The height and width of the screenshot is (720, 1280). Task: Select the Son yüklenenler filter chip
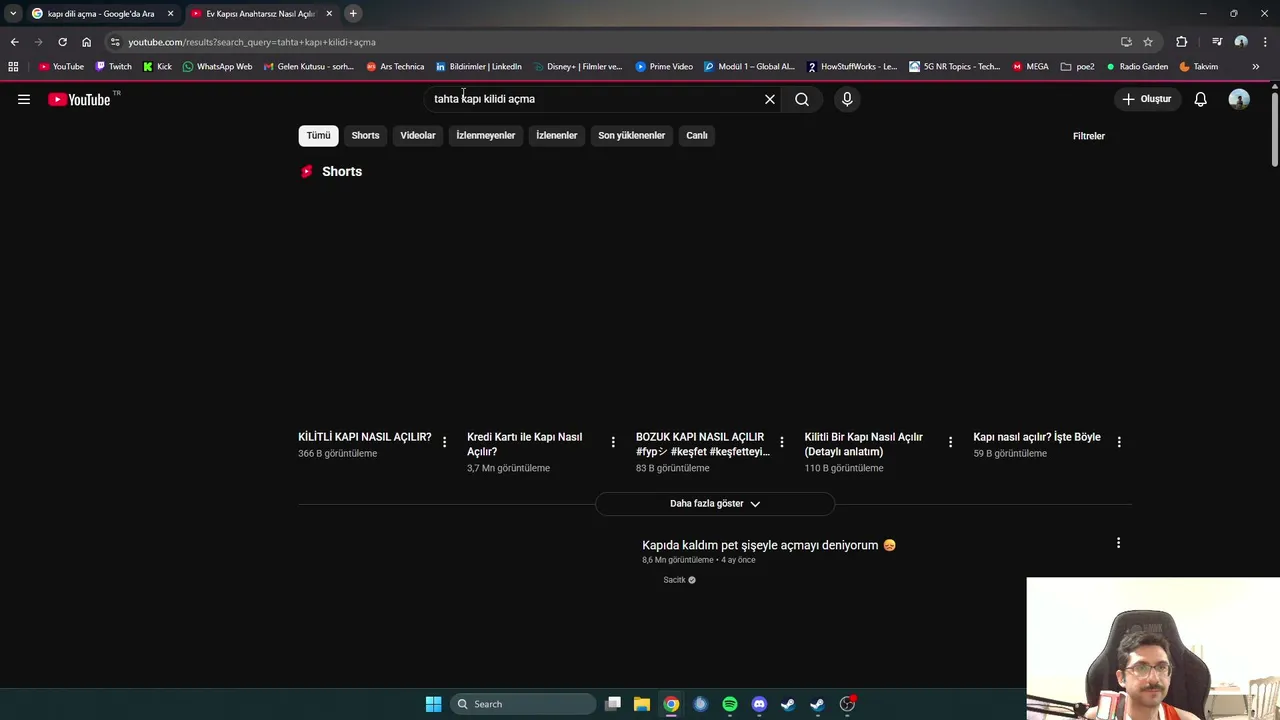[632, 135]
